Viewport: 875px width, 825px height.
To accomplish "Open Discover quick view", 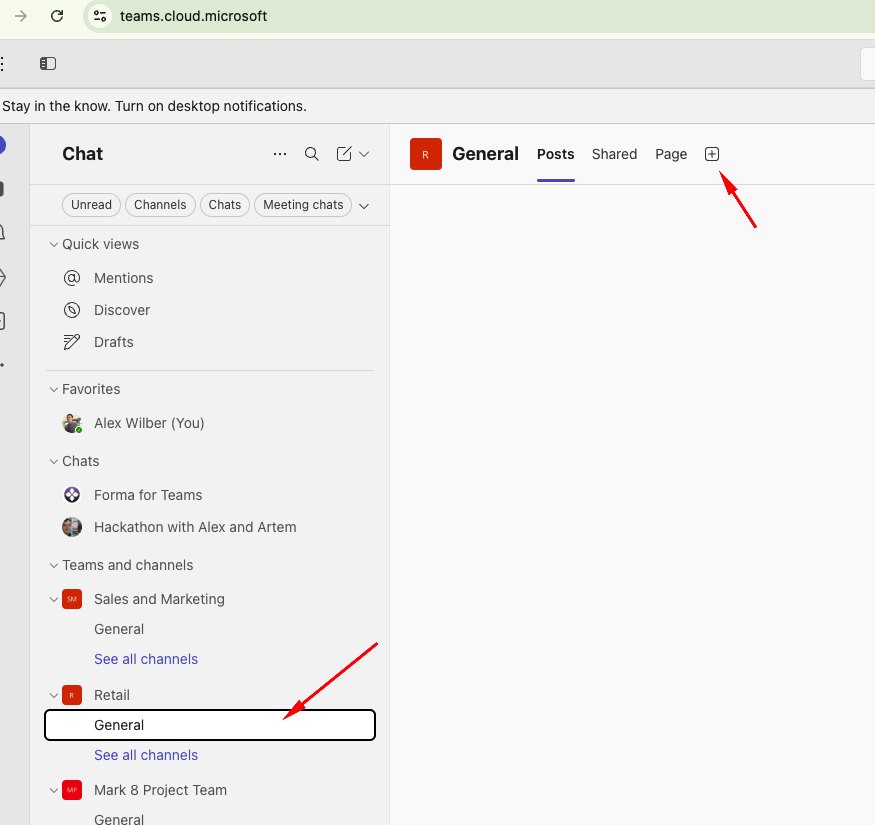I will 210,310.
